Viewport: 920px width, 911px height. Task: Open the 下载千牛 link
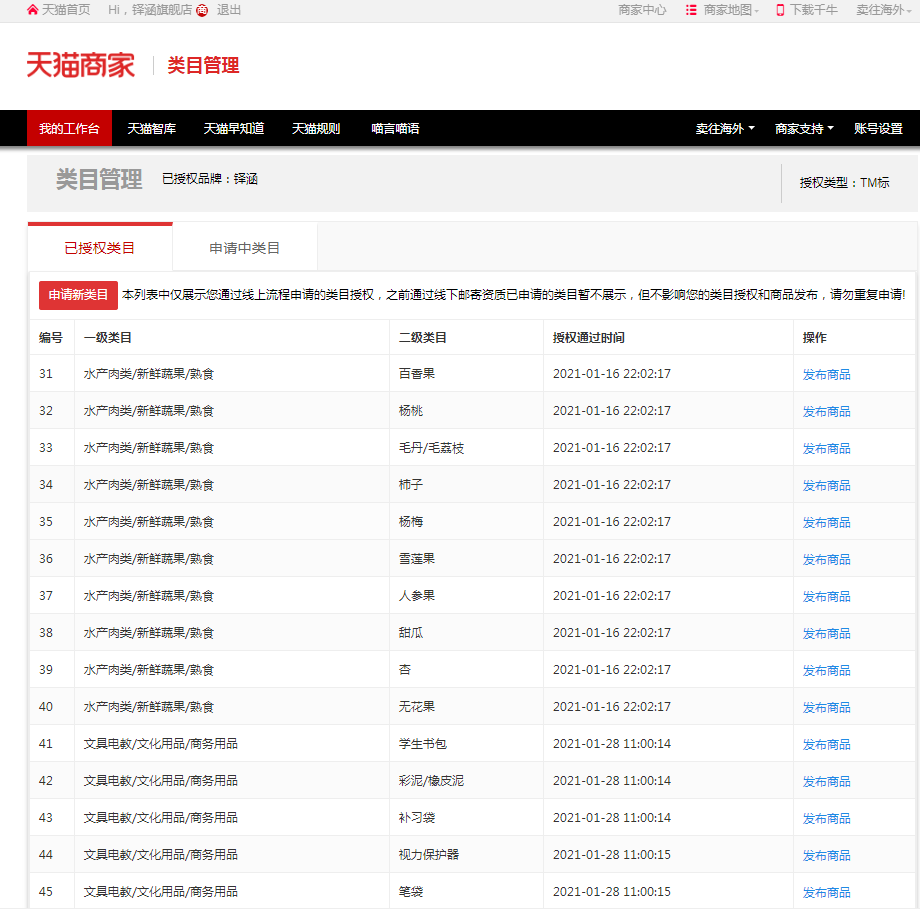click(x=813, y=10)
